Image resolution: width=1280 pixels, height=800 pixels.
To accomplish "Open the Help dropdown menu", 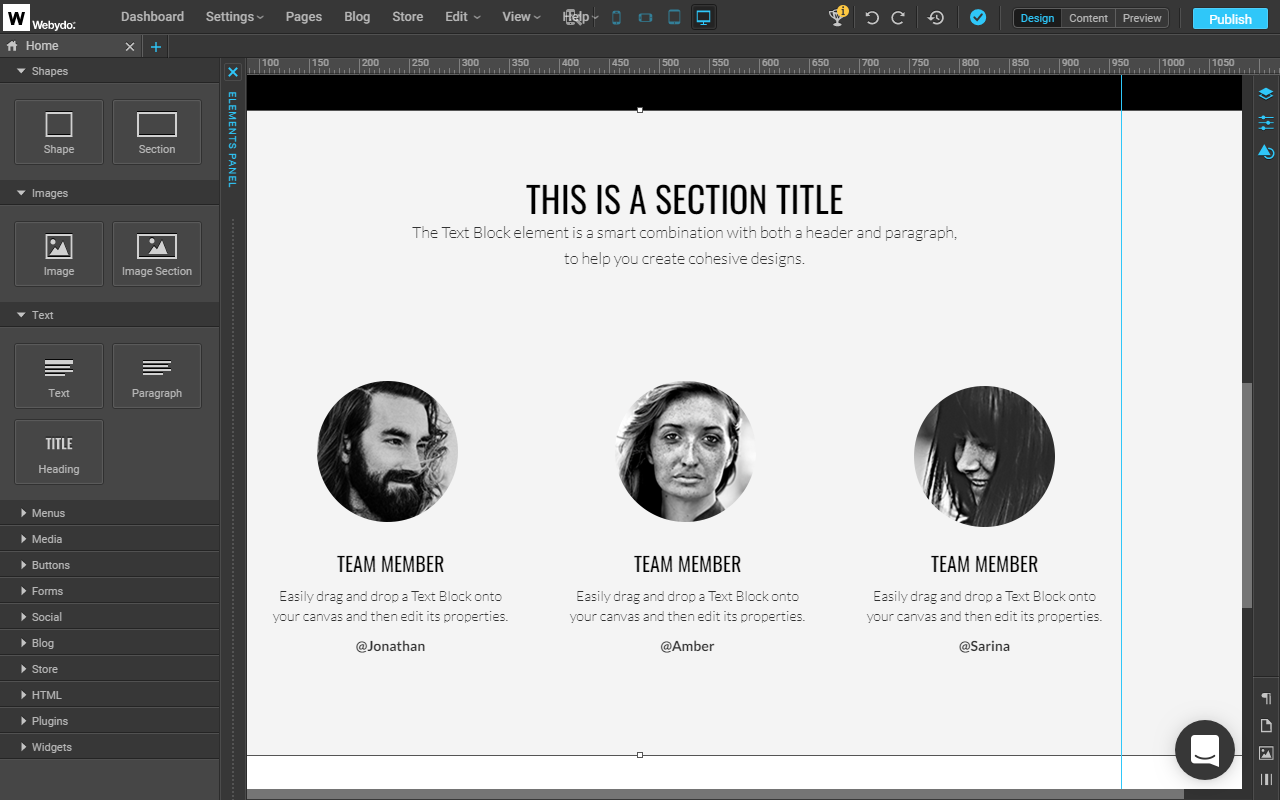I will [x=580, y=17].
